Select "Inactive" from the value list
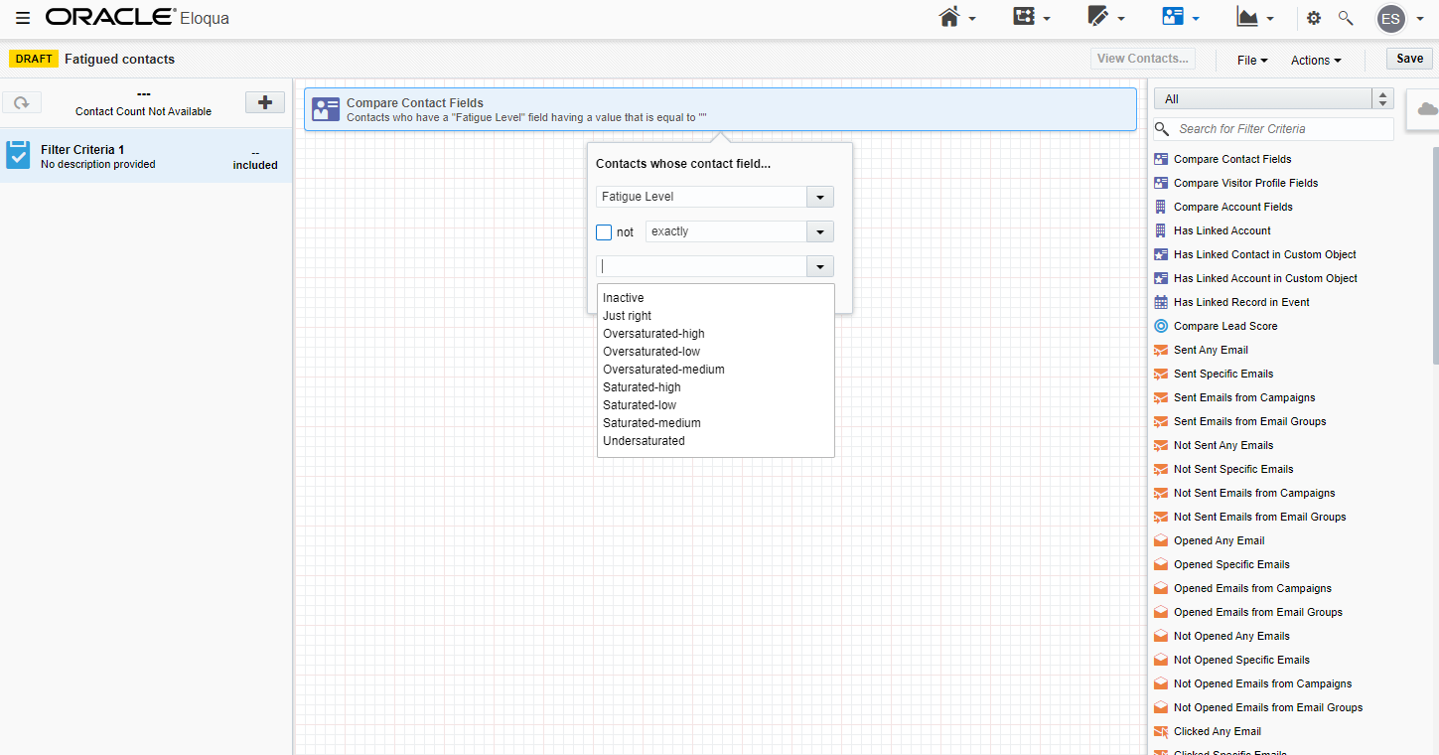The image size is (1439, 755). 623,297
